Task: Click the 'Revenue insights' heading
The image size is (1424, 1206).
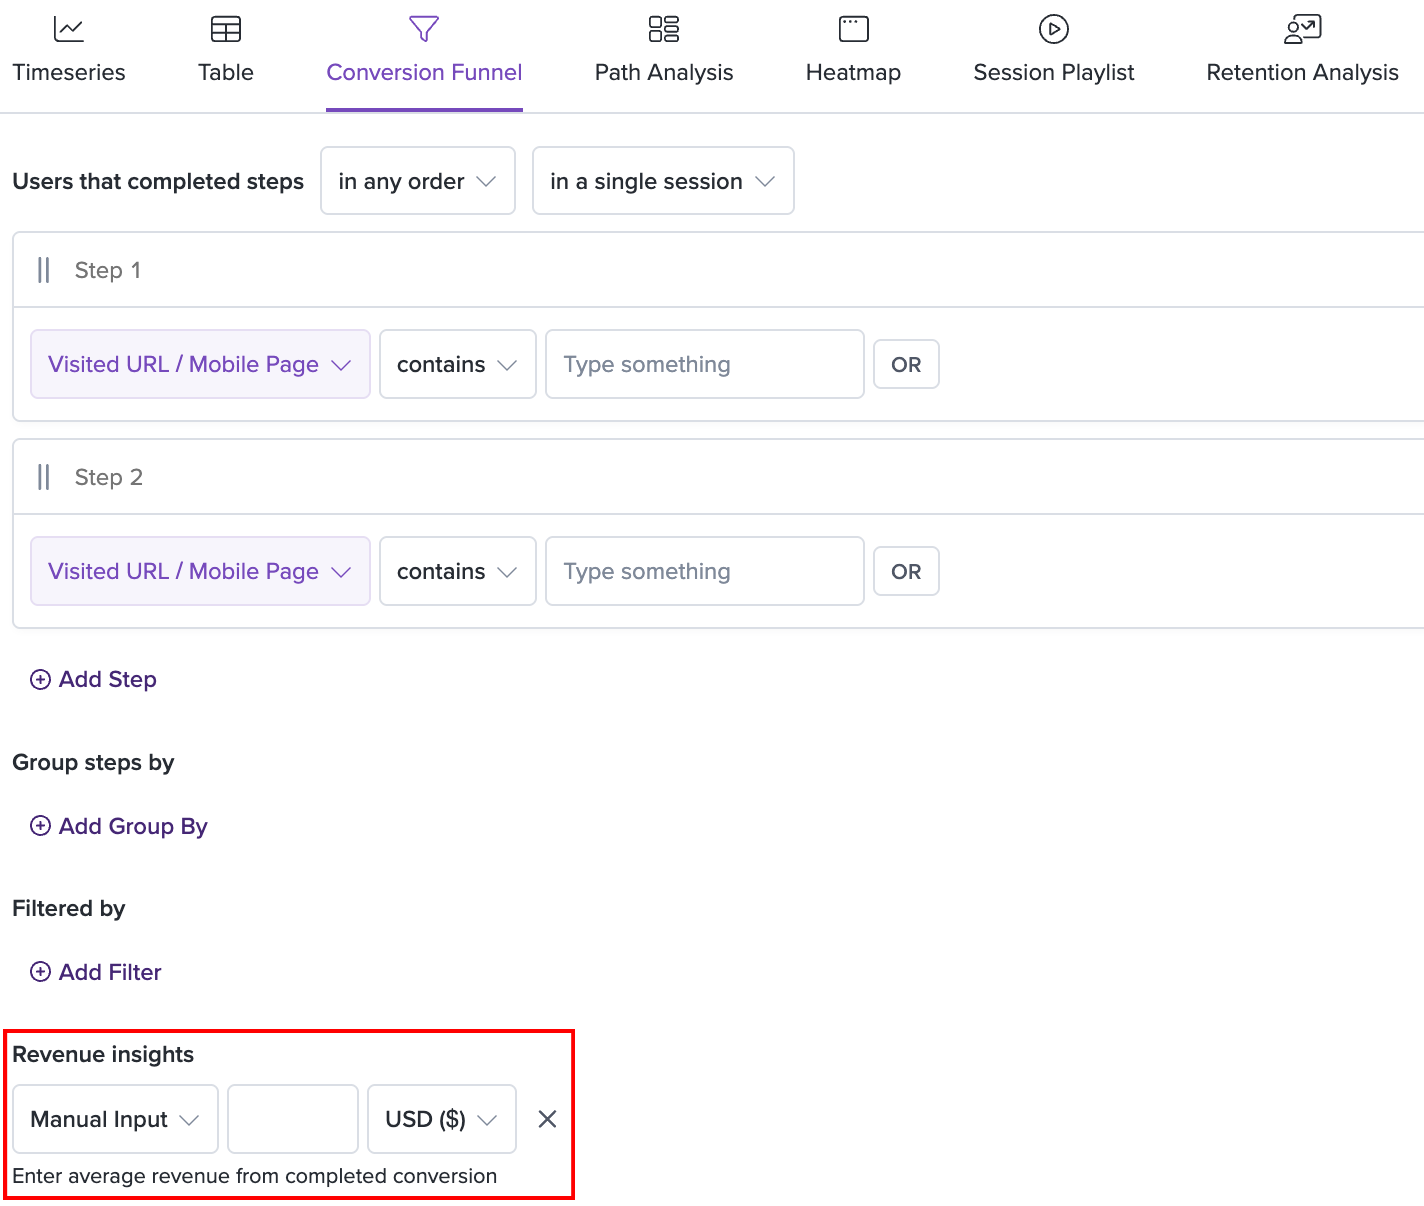Action: click(x=103, y=1054)
